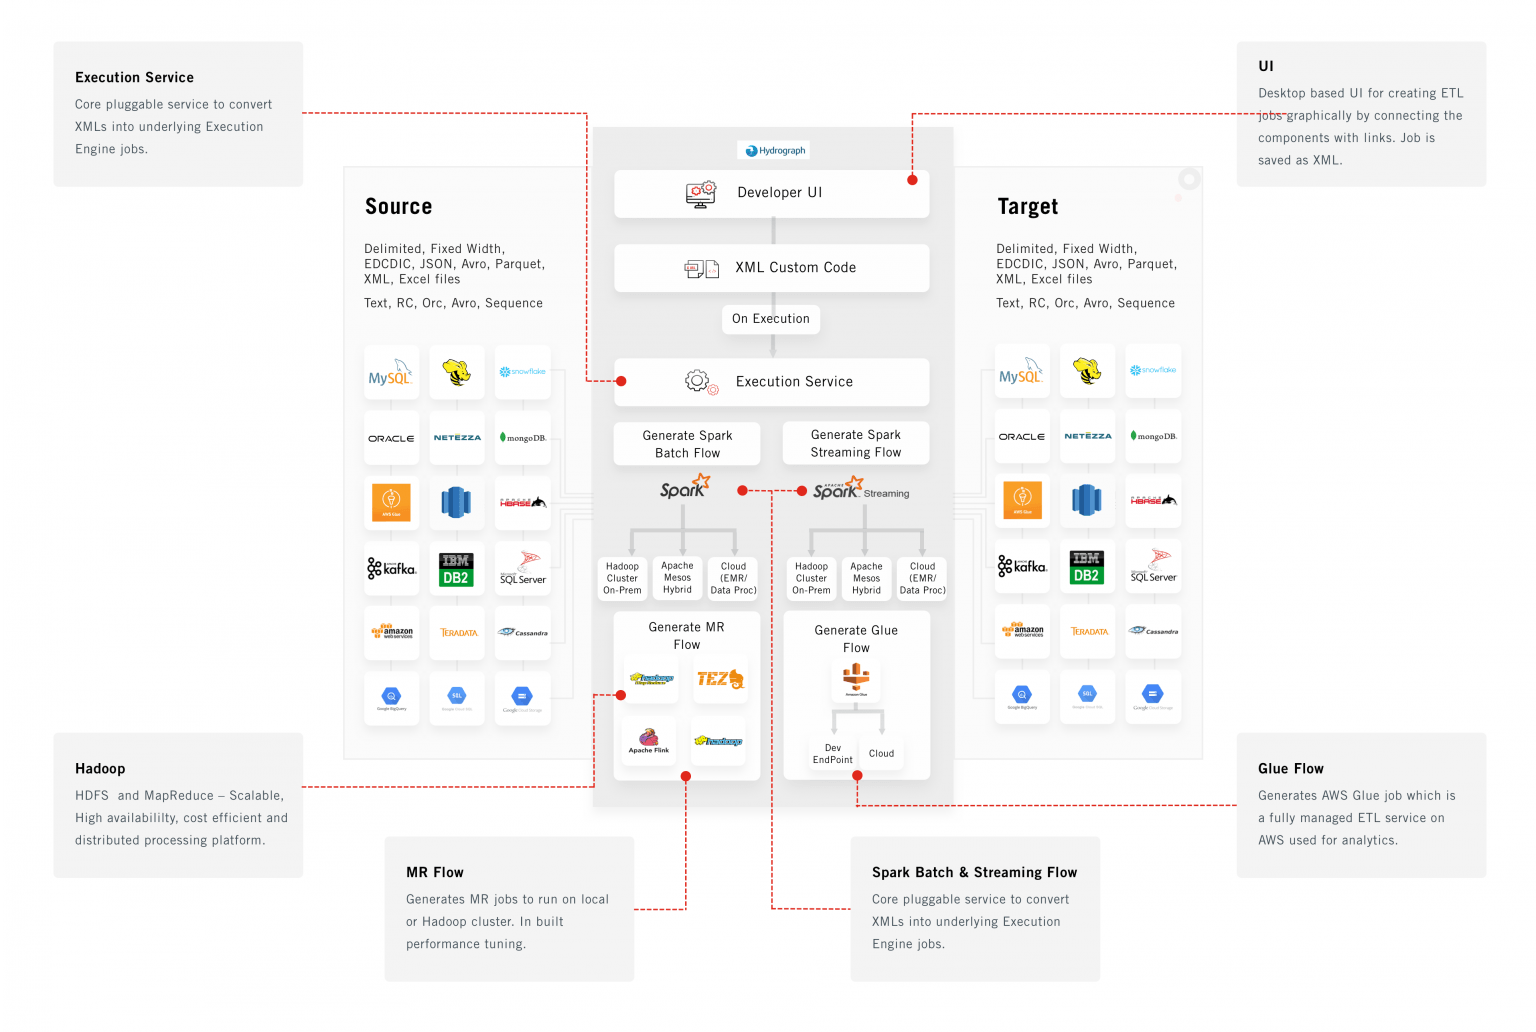Select Kafka logo in Target panel
This screenshot has height=1032, width=1536.
pos(1022,566)
